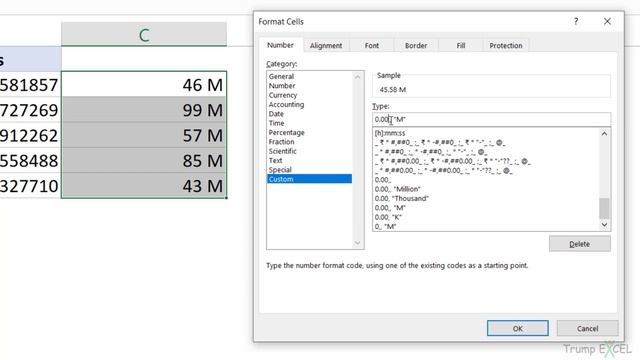Select the Text category
Viewport: 640px width, 360px height.
coord(309,160)
